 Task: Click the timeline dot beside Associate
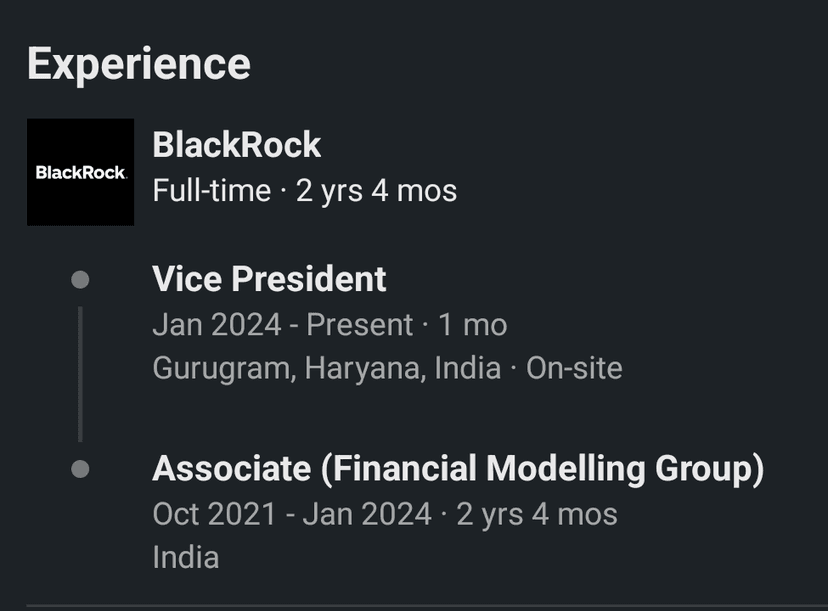pos(81,468)
